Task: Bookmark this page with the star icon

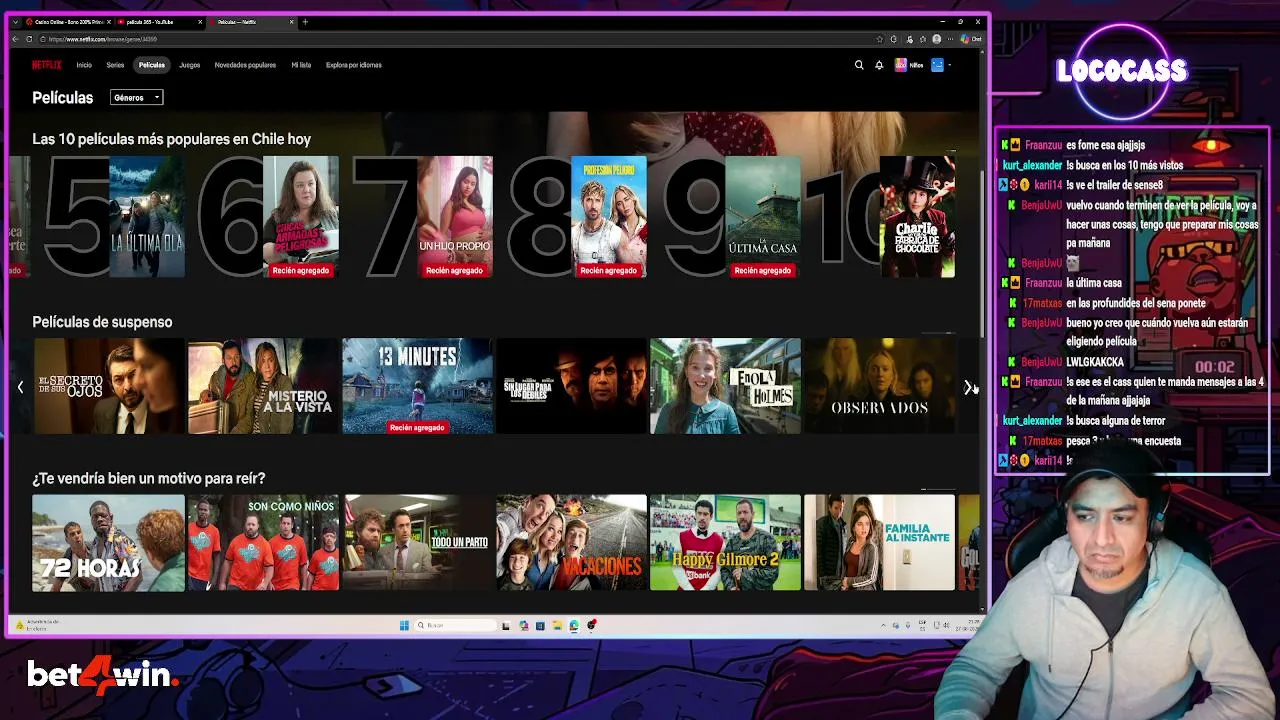Action: [879, 39]
